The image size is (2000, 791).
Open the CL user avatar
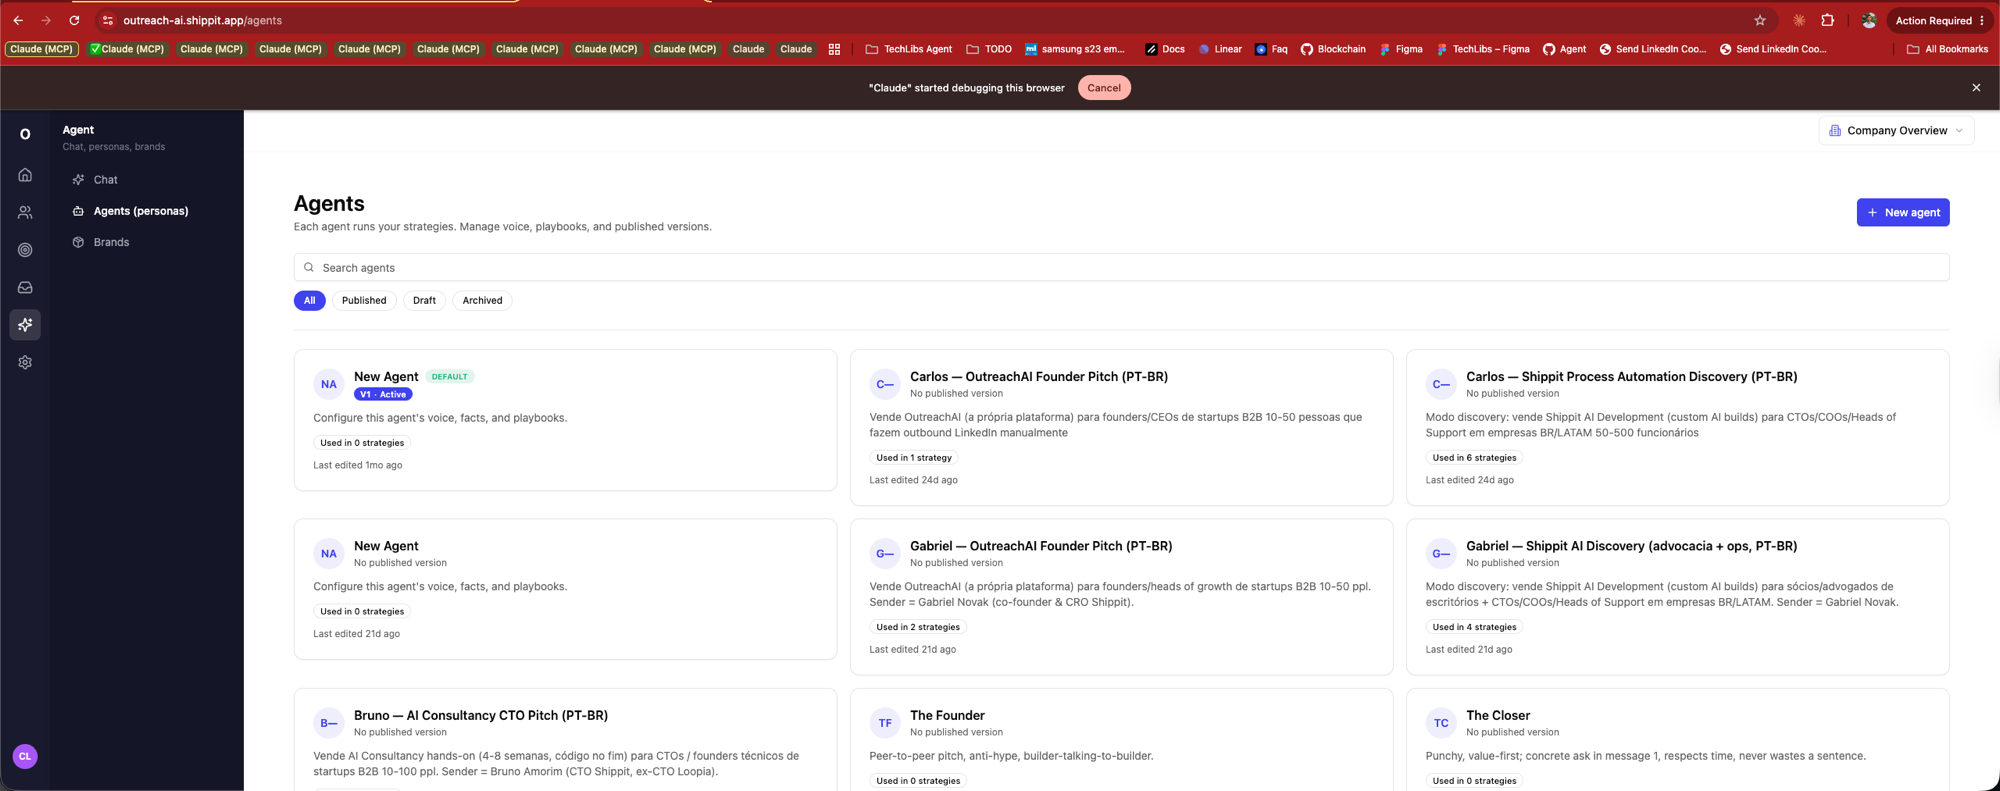tap(25, 756)
